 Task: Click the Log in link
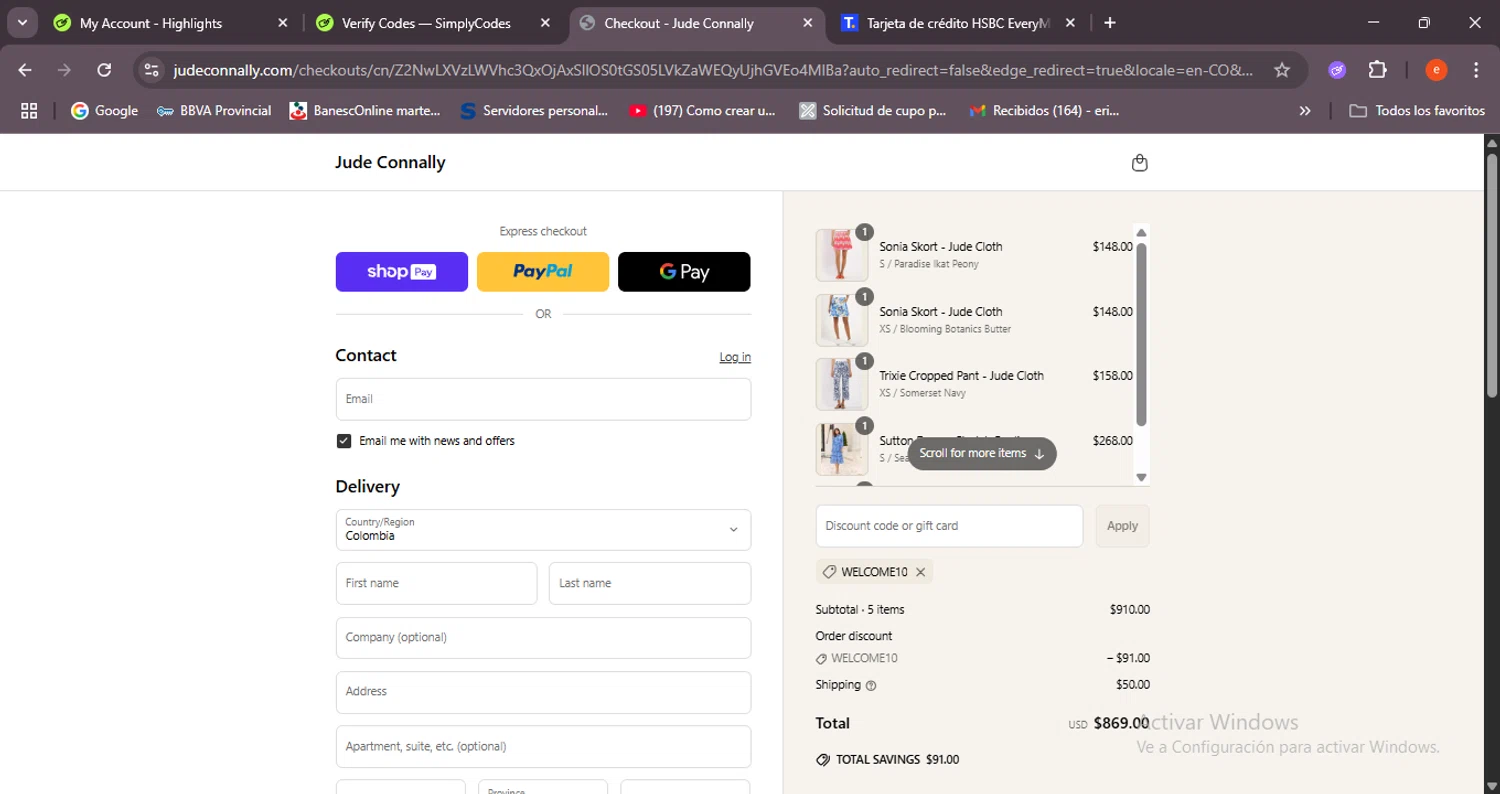click(735, 357)
